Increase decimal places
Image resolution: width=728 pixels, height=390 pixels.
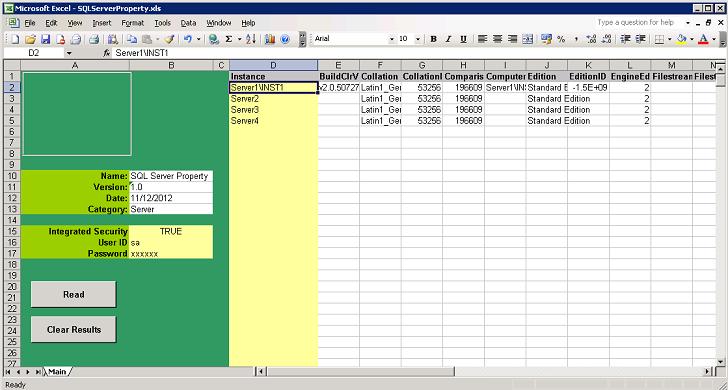click(x=591, y=39)
